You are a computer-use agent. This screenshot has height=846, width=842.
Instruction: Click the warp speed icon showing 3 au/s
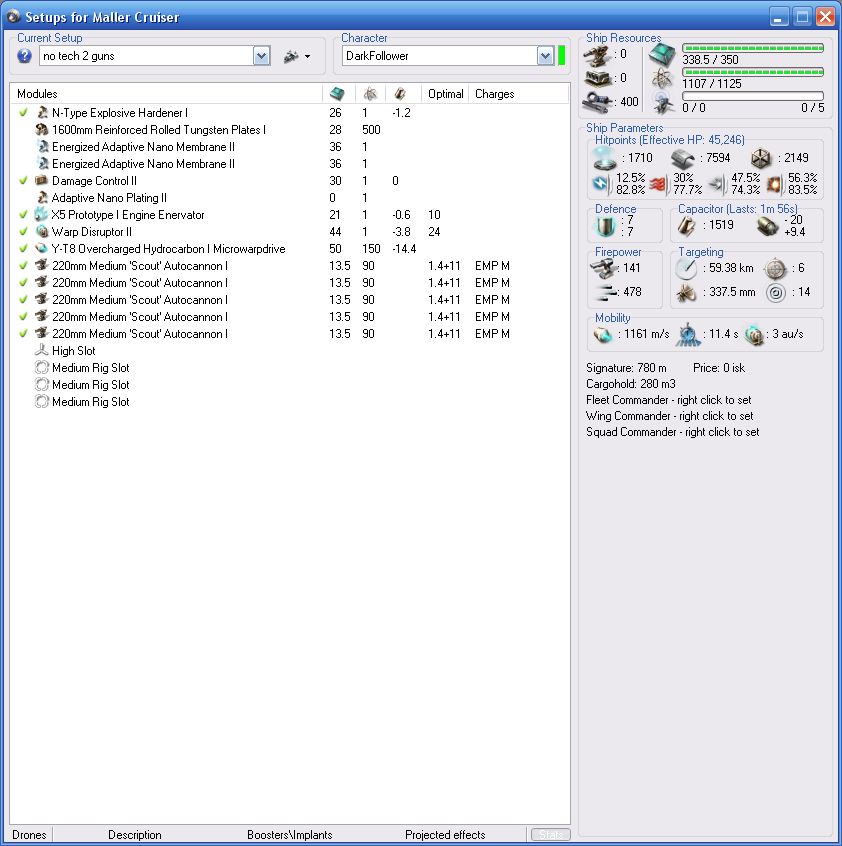click(754, 335)
